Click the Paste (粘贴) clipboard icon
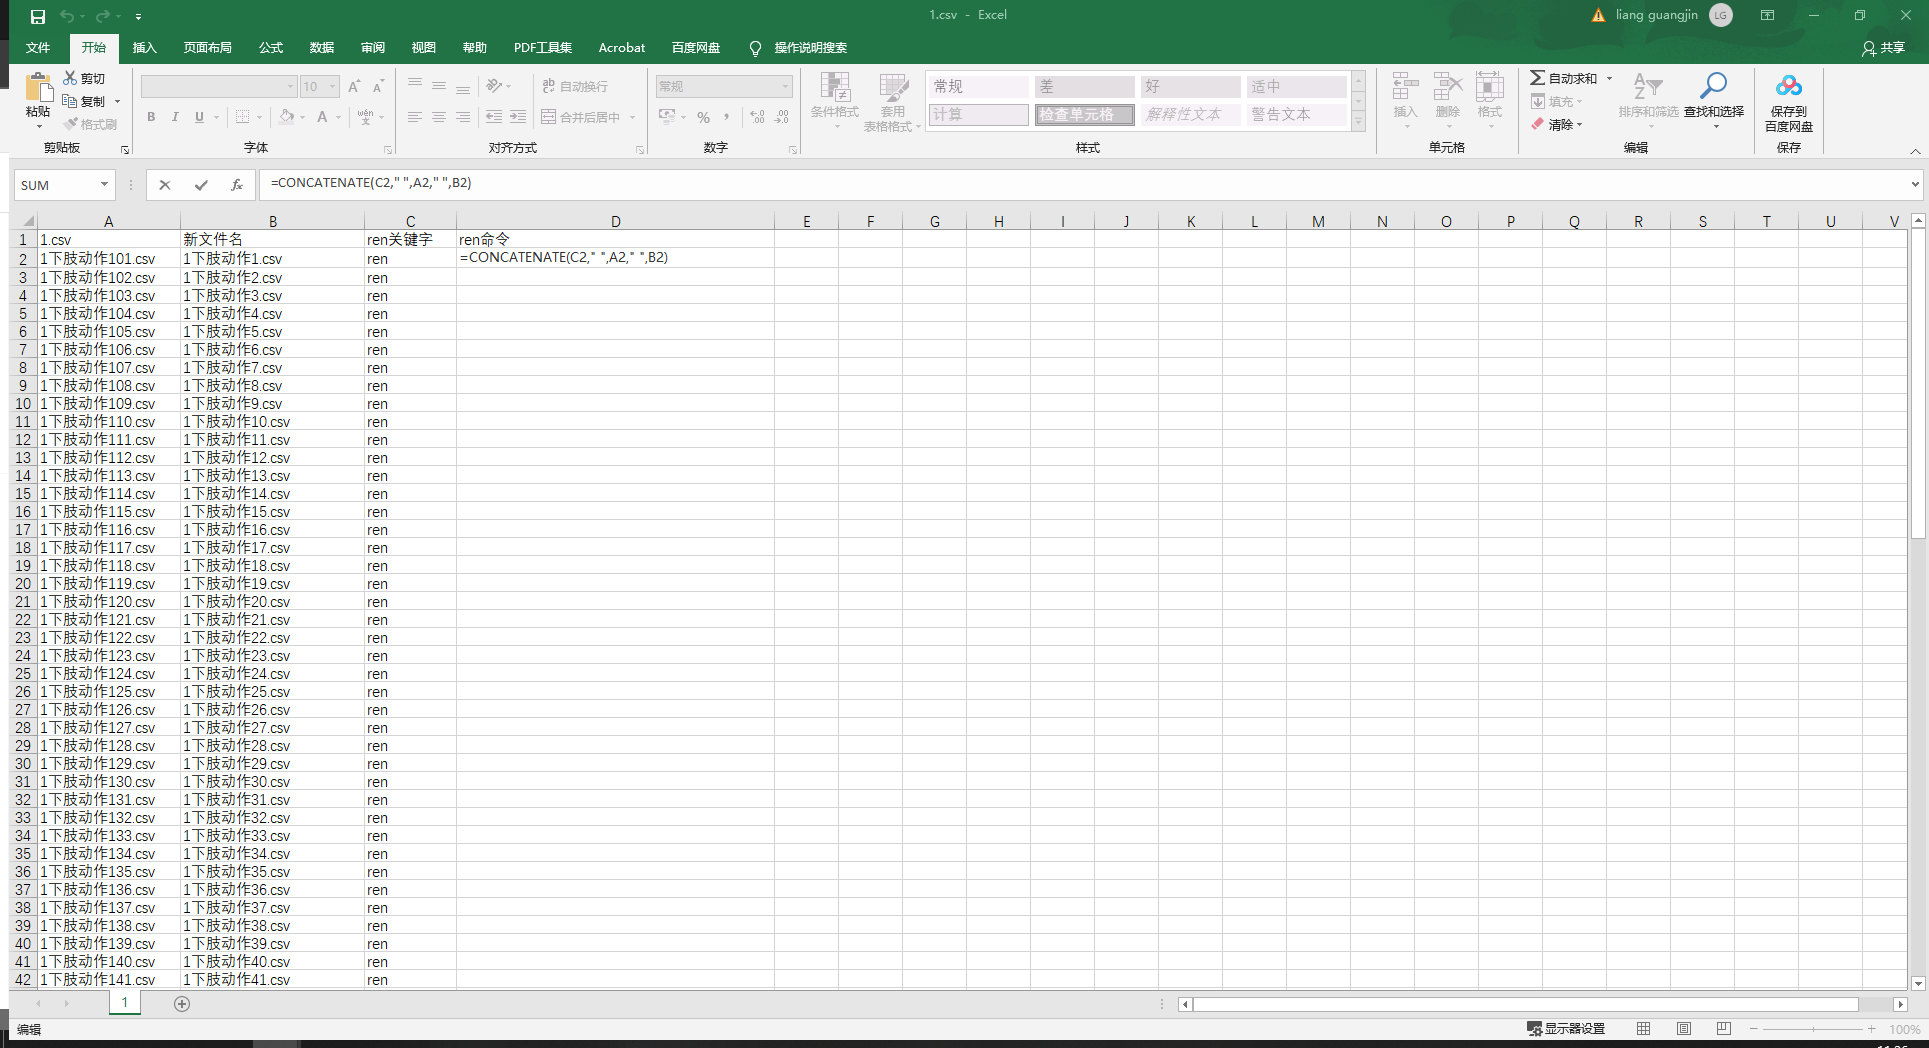Viewport: 1929px width, 1048px height. pos(38,88)
